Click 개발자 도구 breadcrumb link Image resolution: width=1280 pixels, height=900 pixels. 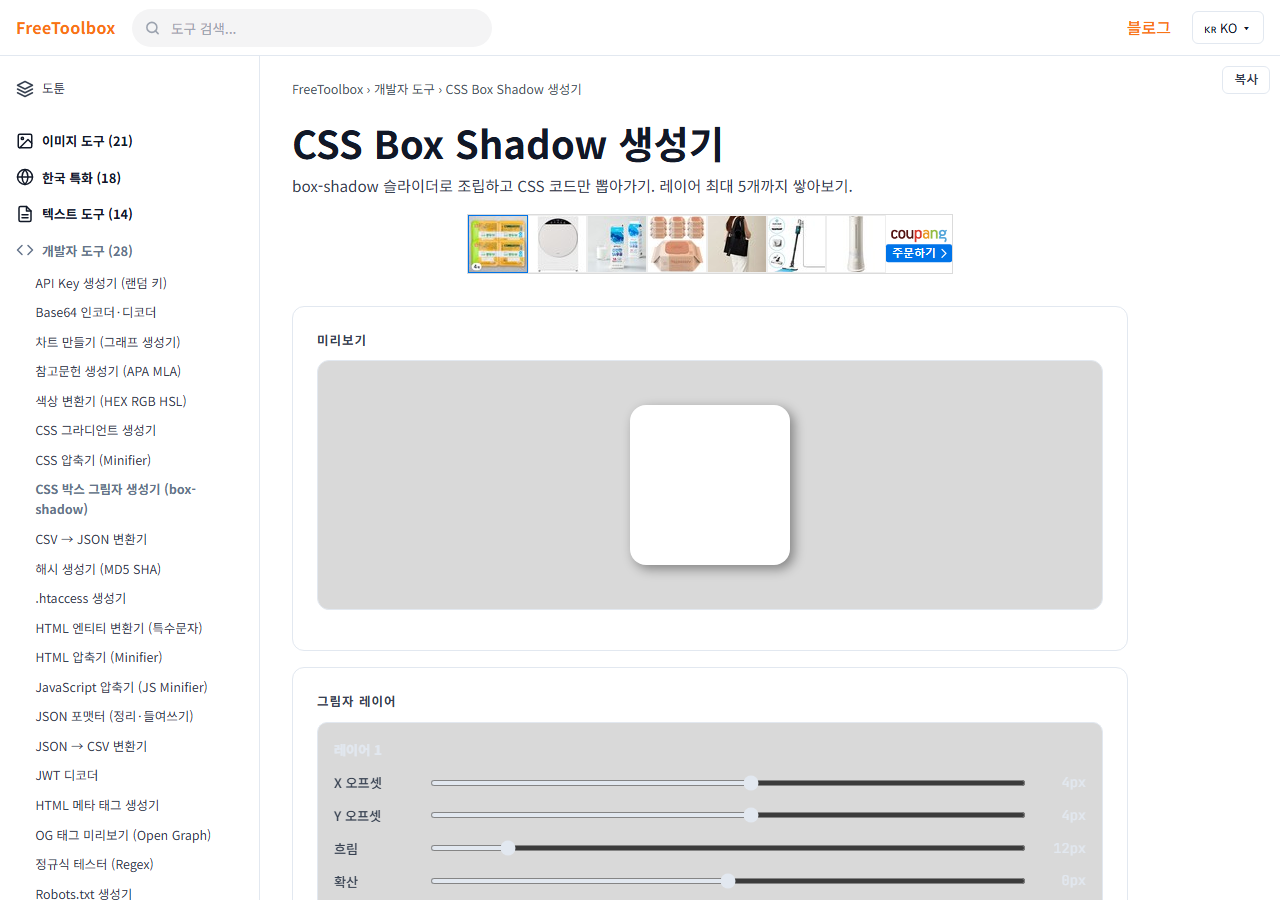(x=404, y=89)
